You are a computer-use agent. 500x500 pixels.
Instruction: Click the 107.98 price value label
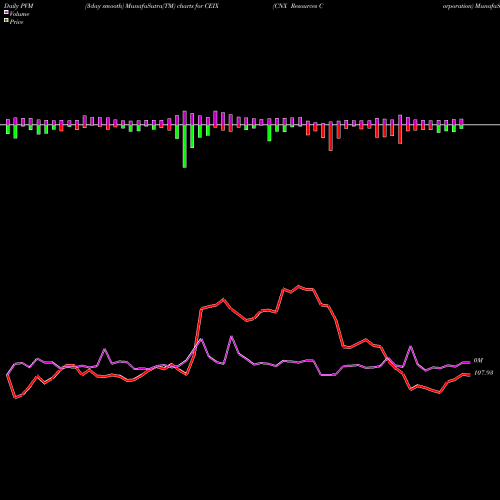coord(483,373)
